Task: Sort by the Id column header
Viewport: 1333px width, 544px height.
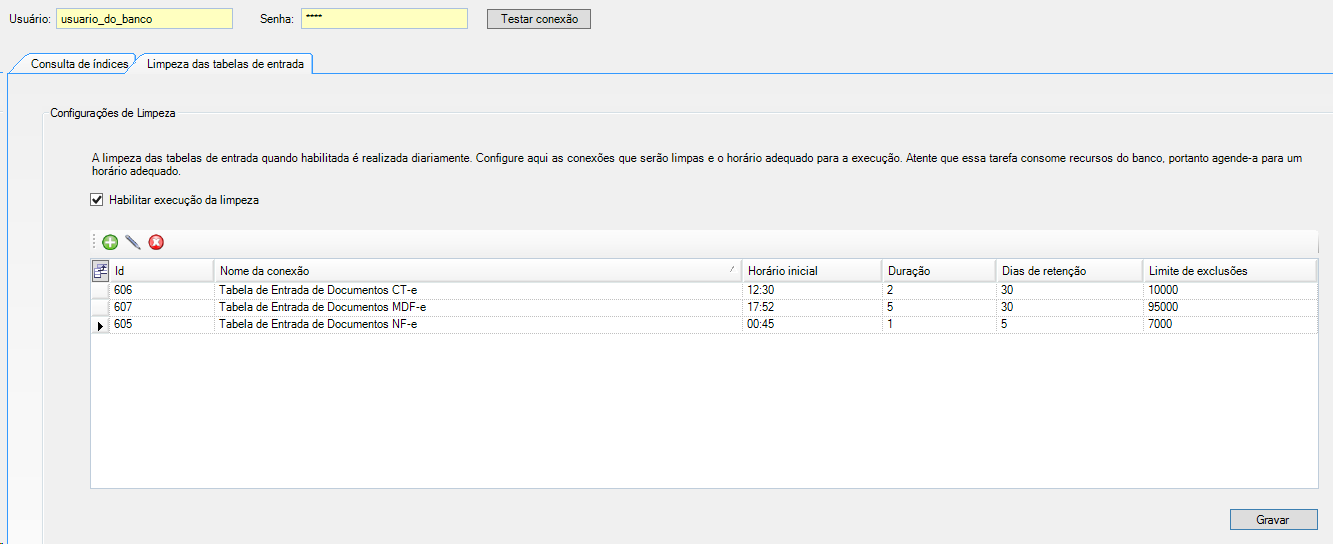Action: point(160,271)
